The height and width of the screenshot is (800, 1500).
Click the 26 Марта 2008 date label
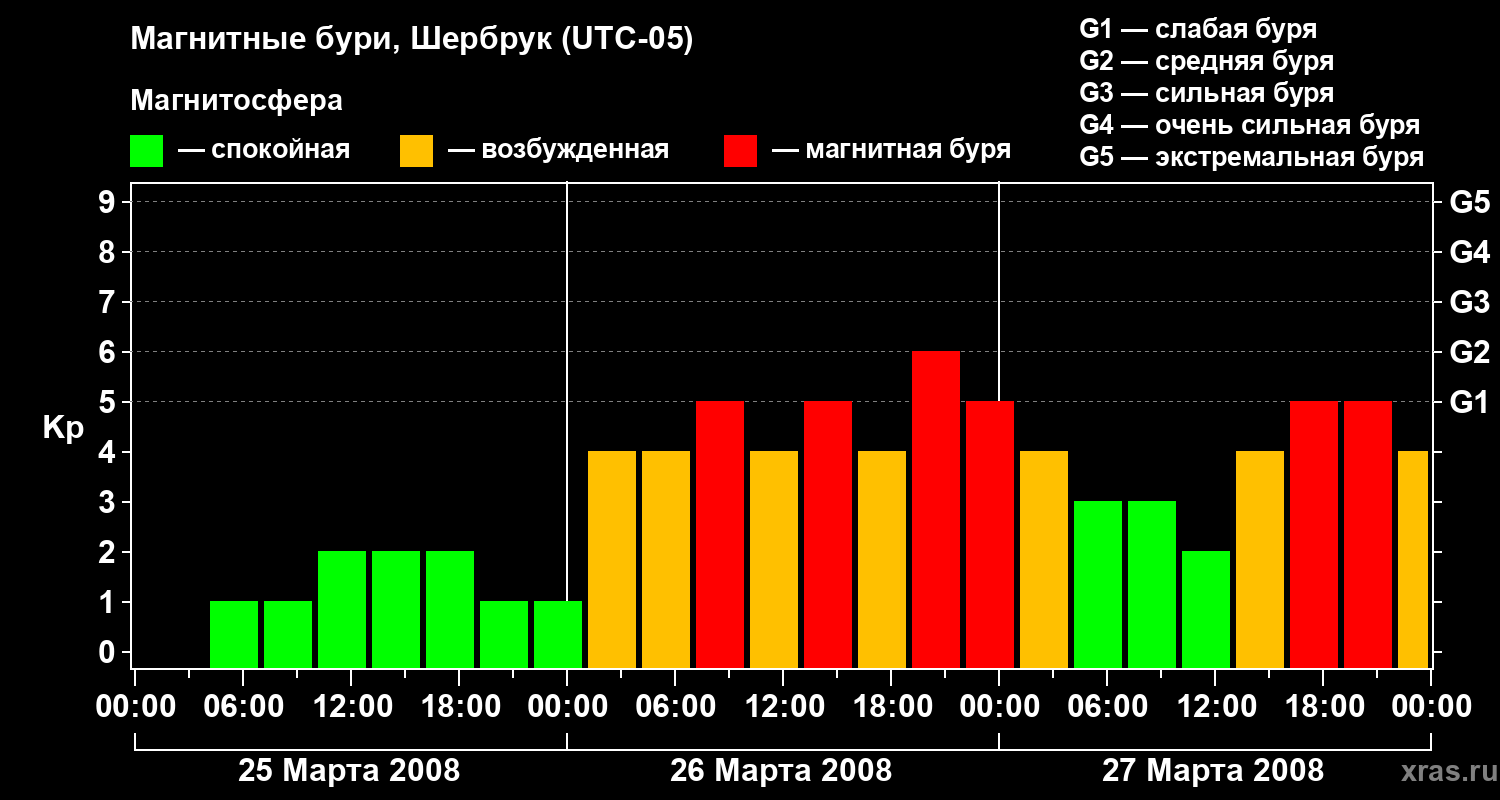[781, 771]
